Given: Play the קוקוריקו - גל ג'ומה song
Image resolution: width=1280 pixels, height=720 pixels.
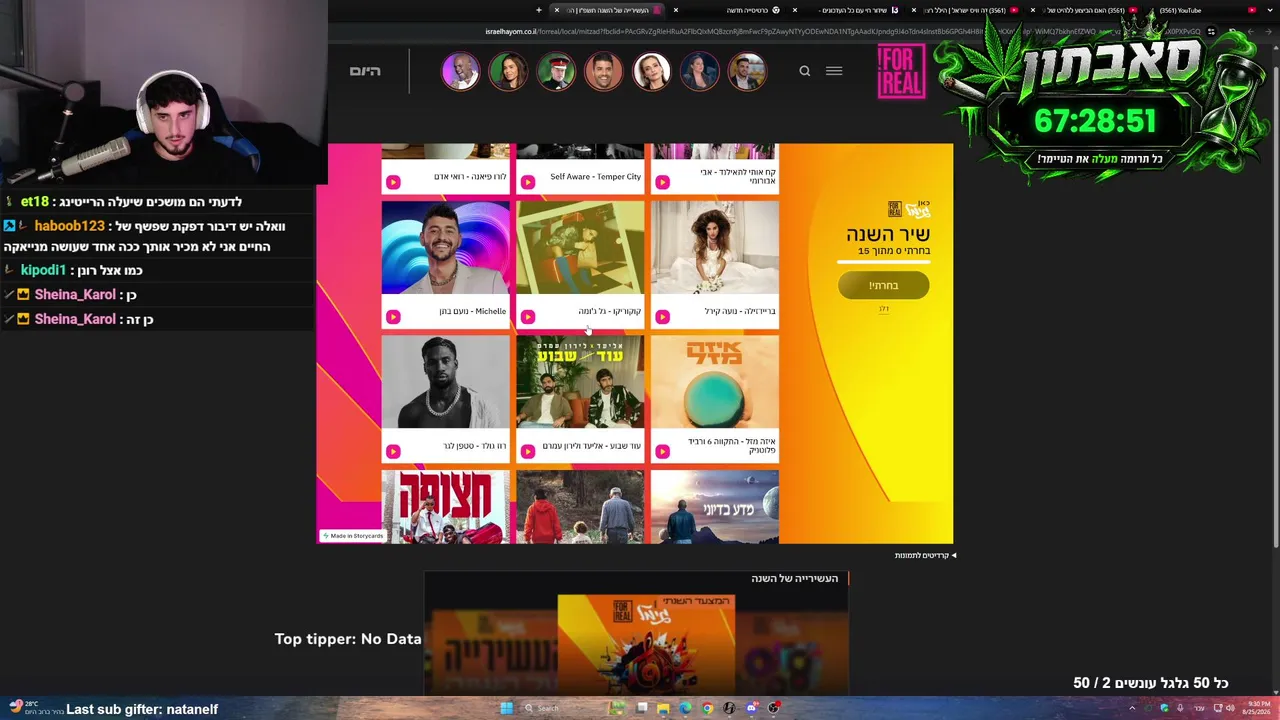Looking at the screenshot, I should [x=528, y=316].
